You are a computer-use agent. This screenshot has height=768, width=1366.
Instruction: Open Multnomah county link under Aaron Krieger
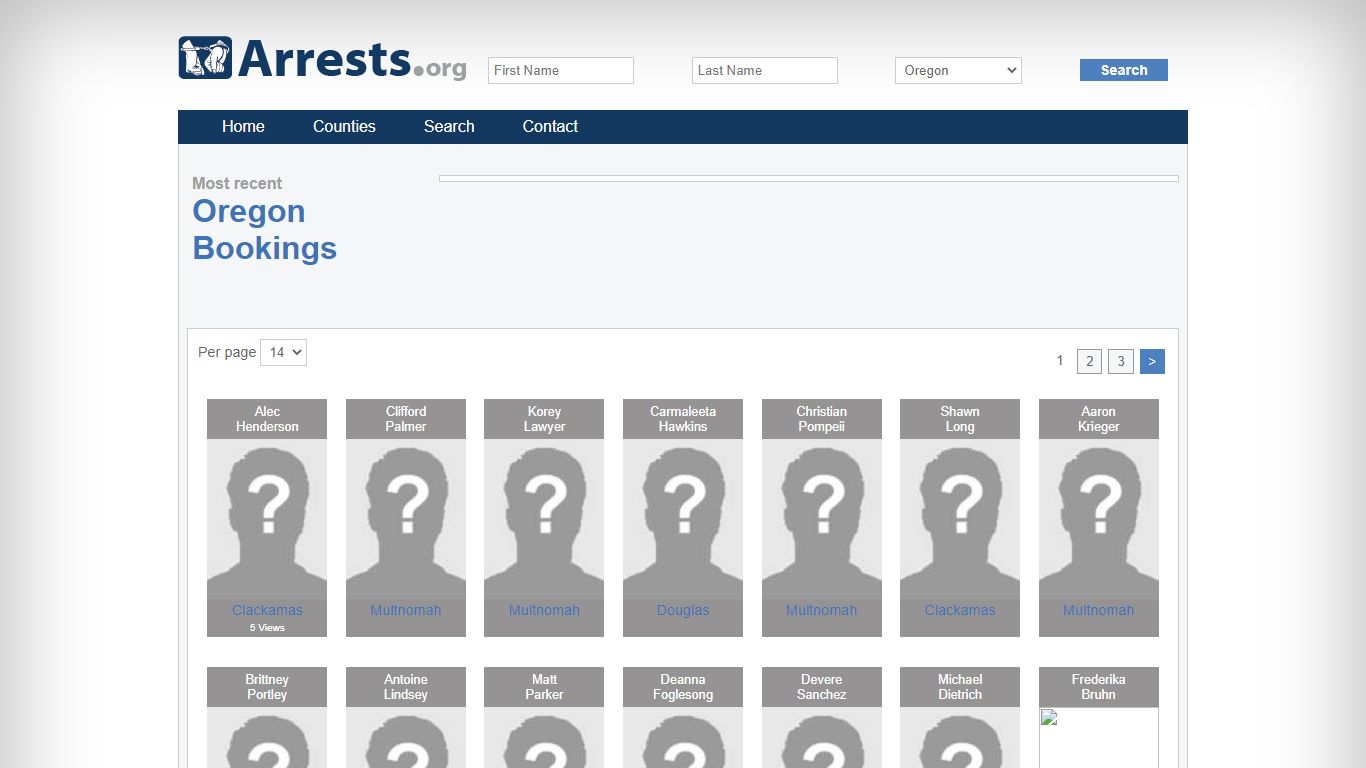pyautogui.click(x=1099, y=610)
